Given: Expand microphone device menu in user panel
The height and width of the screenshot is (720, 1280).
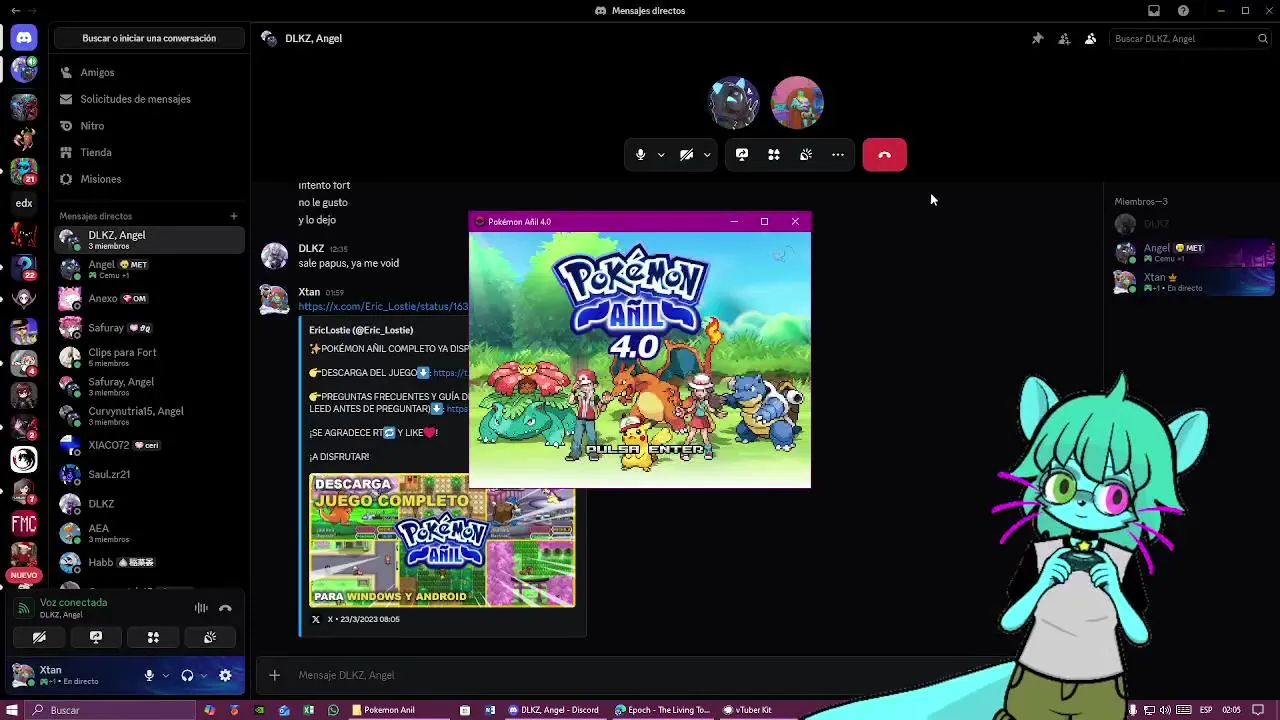Looking at the screenshot, I should [x=166, y=676].
